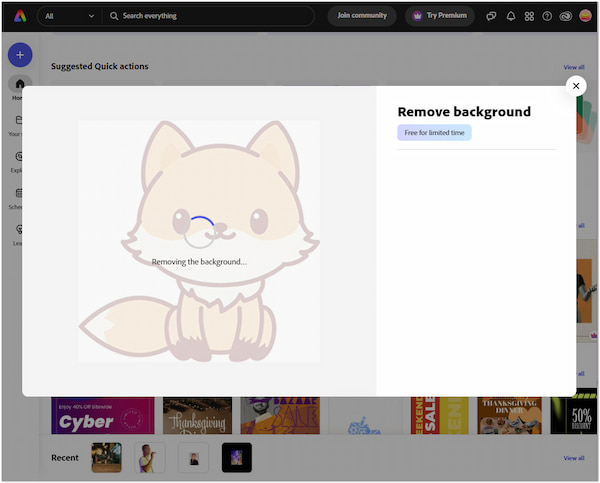Open the apps grid icon
This screenshot has width=600, height=483.
529,16
